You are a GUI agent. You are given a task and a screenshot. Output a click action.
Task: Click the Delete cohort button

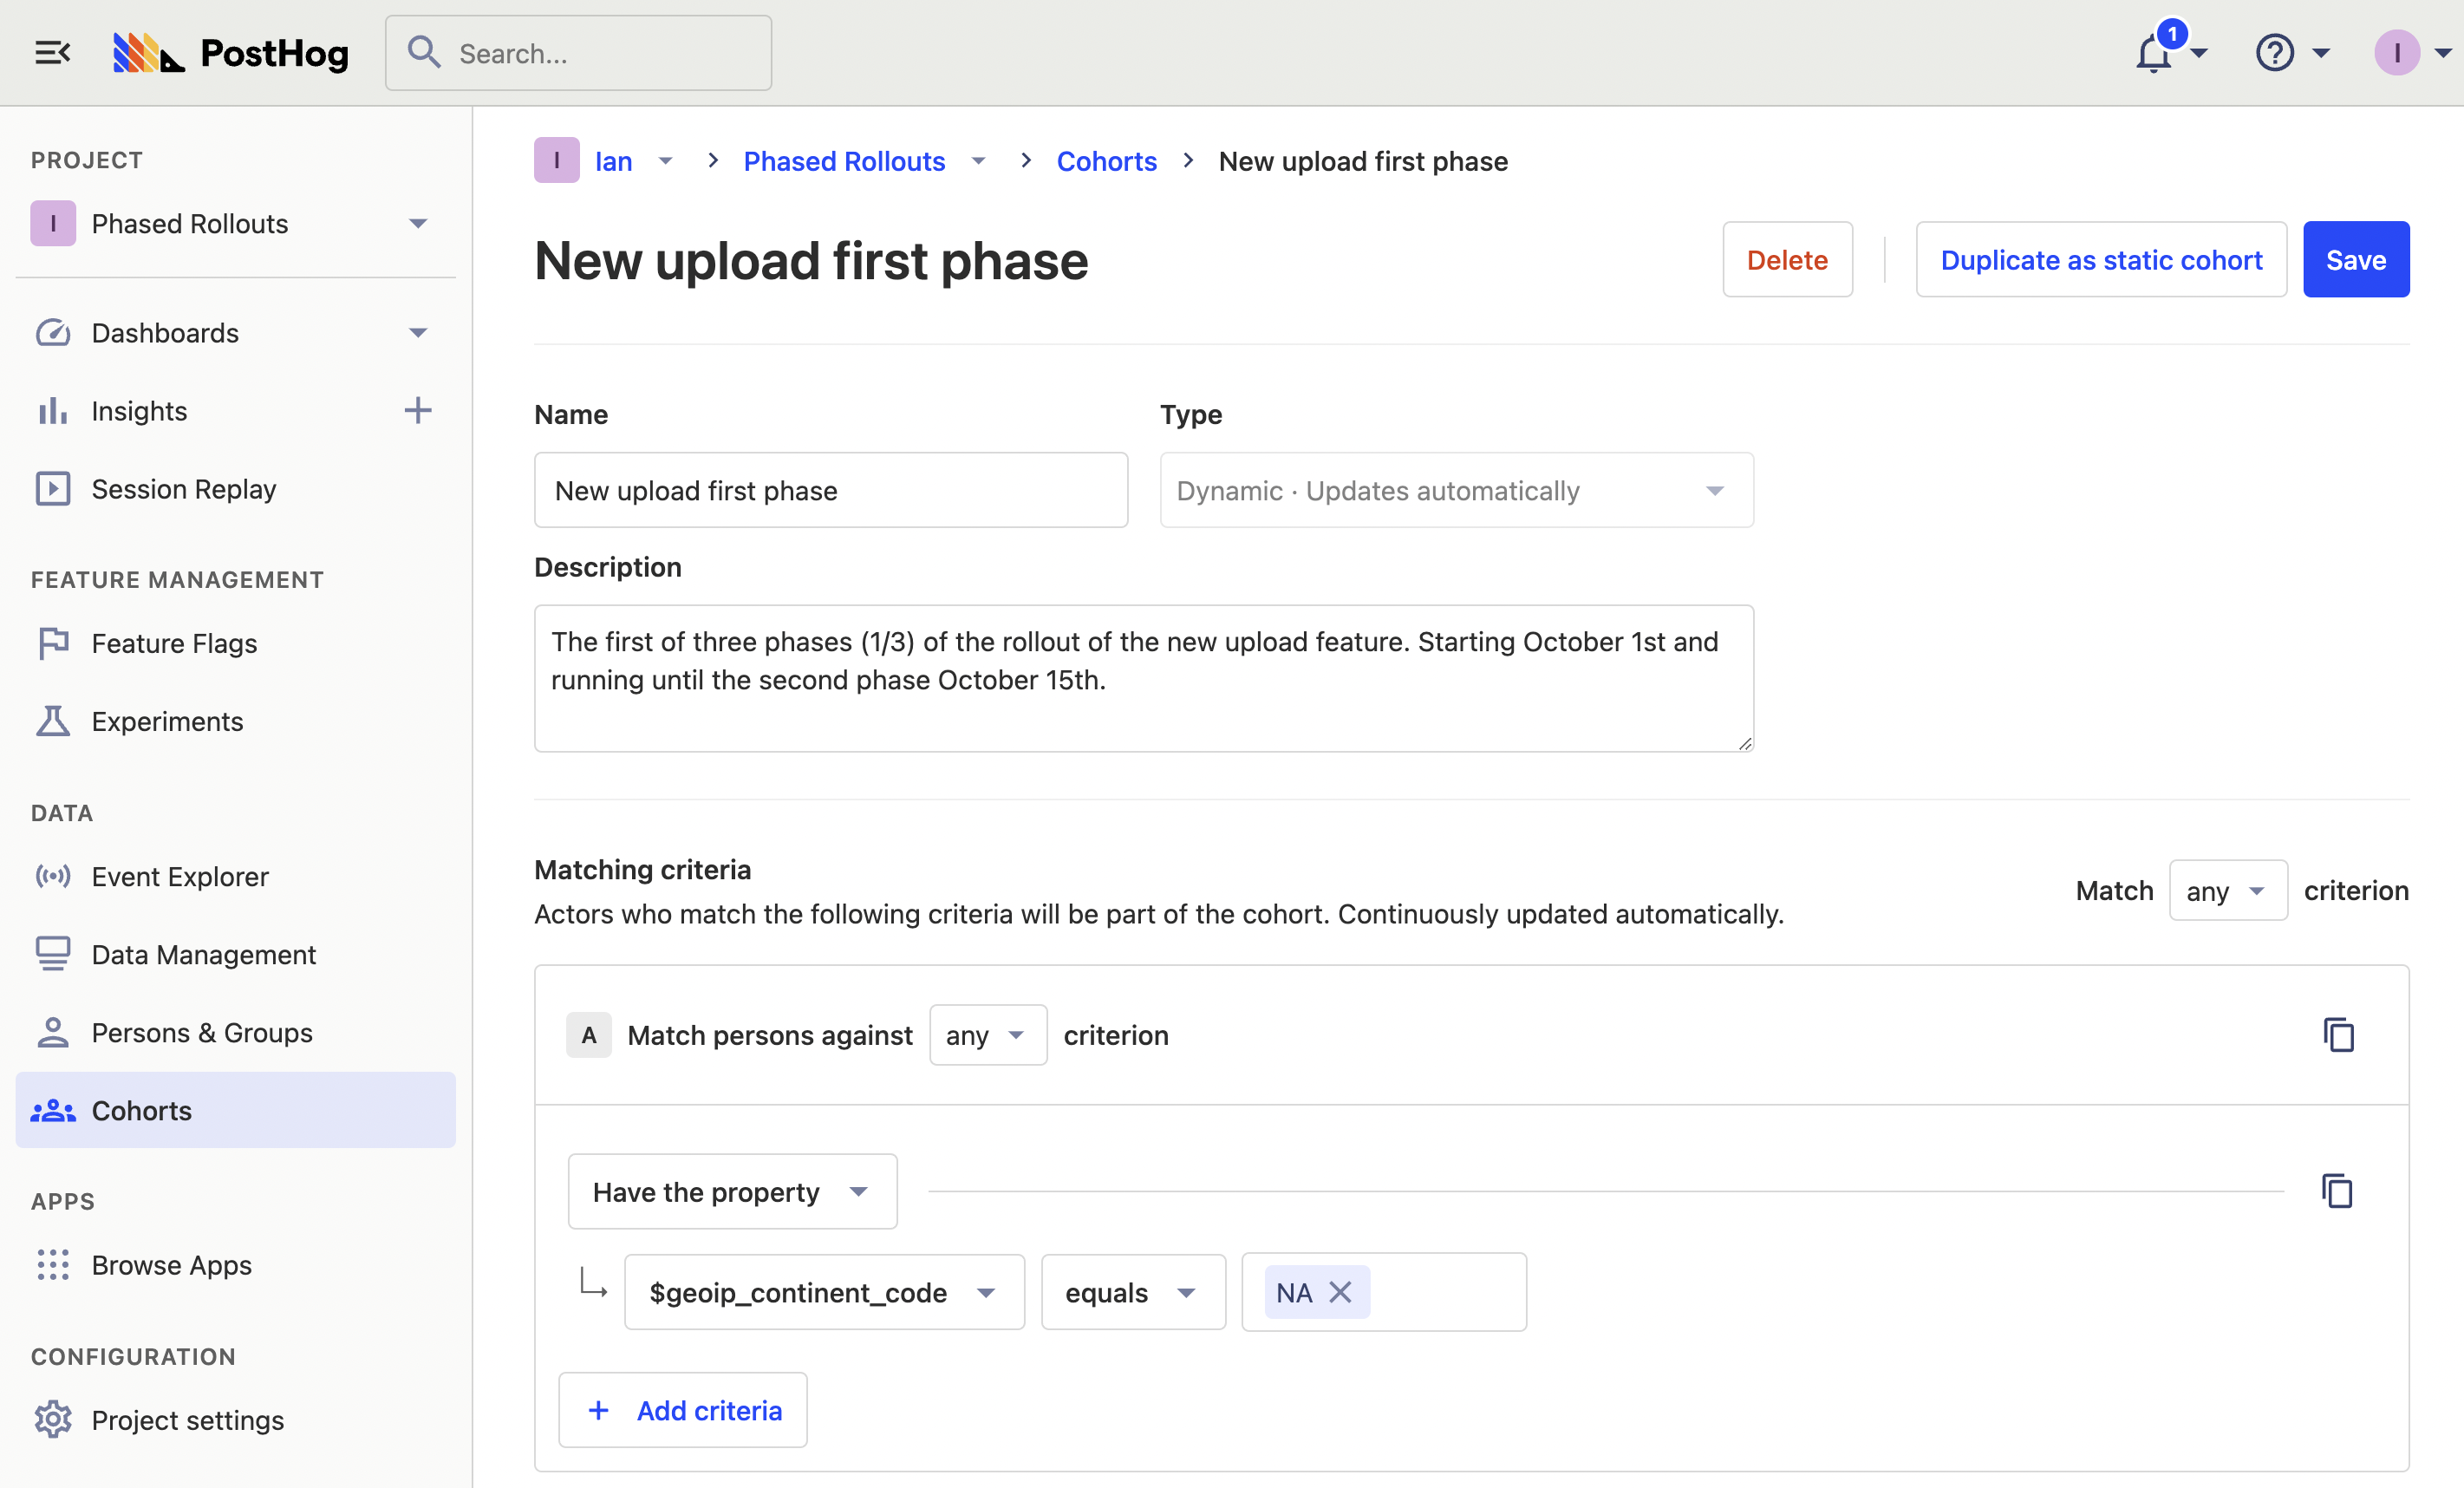[x=1786, y=259]
